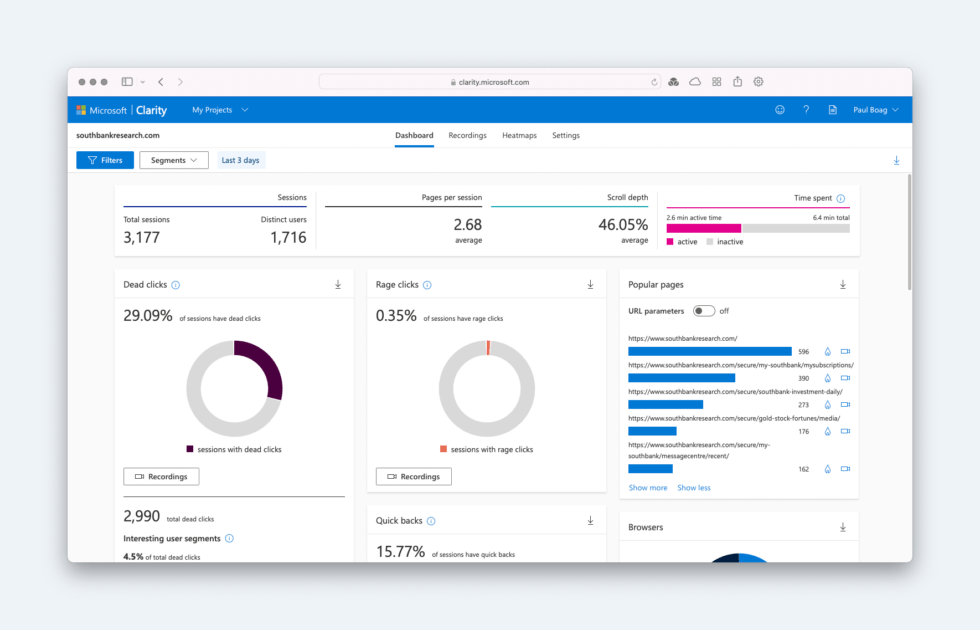Image resolution: width=980 pixels, height=630 pixels.
Task: Click Show more under Popular pages
Action: (x=648, y=488)
